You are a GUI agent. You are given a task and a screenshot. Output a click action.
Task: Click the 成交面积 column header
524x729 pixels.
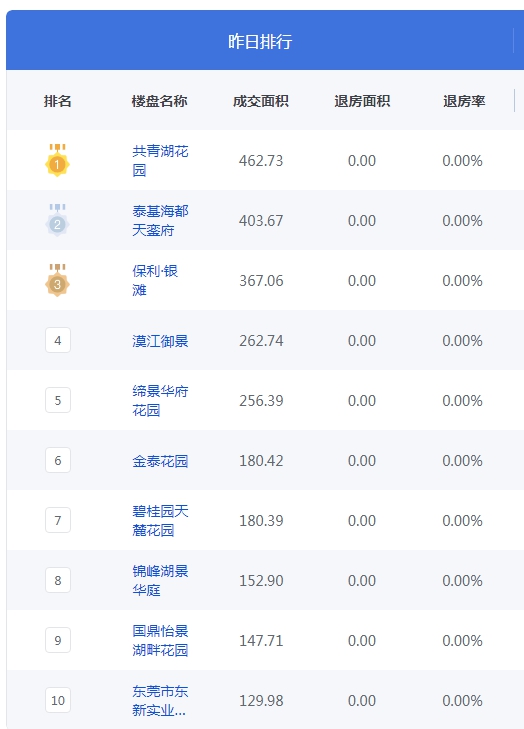click(x=261, y=101)
